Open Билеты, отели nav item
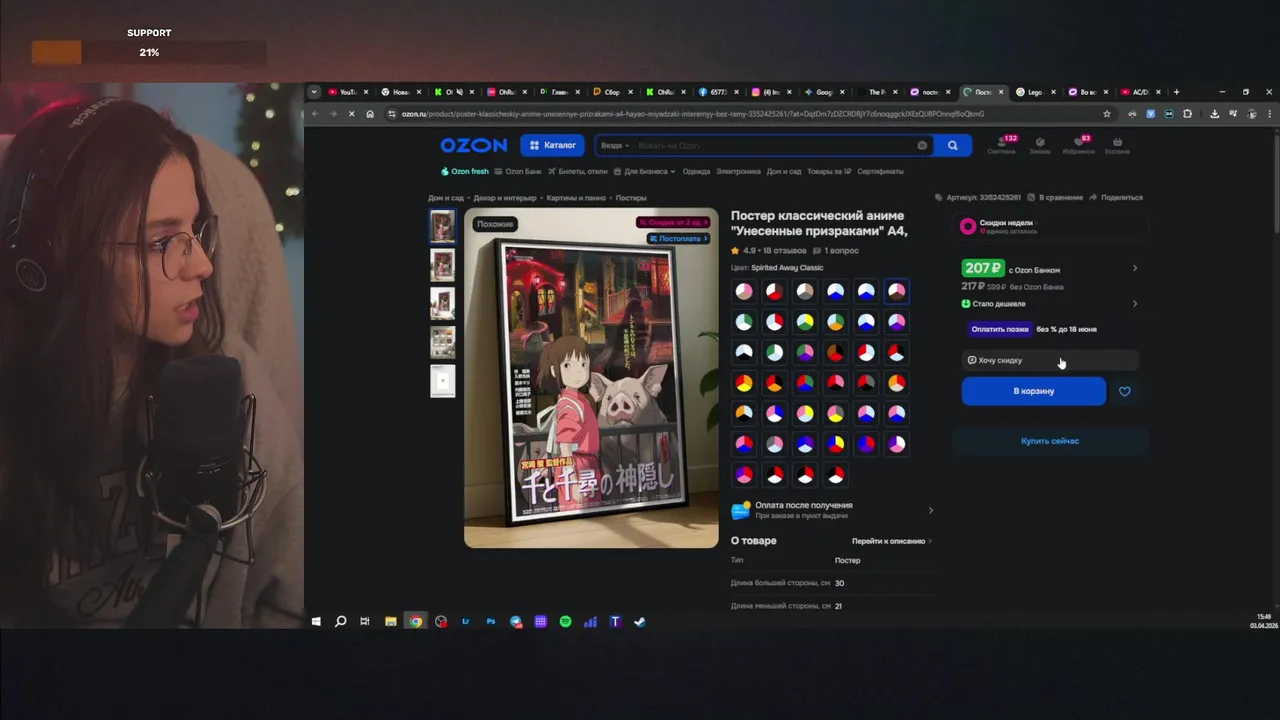The image size is (1280, 720). [x=577, y=171]
